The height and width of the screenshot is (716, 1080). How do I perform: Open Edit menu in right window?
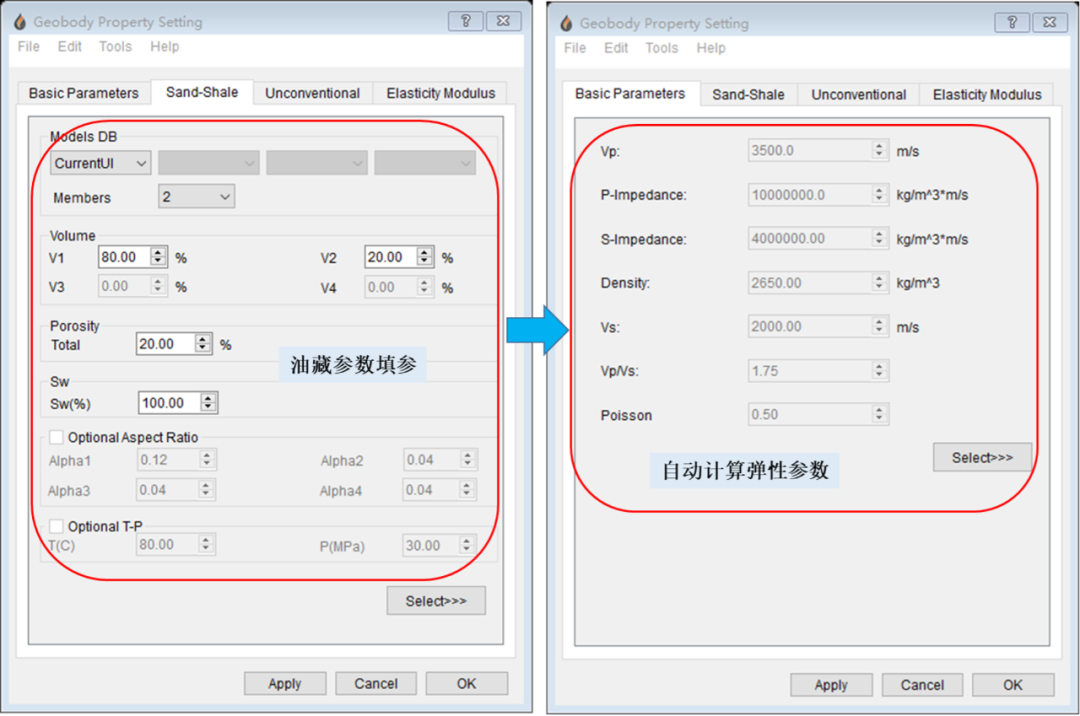point(616,48)
